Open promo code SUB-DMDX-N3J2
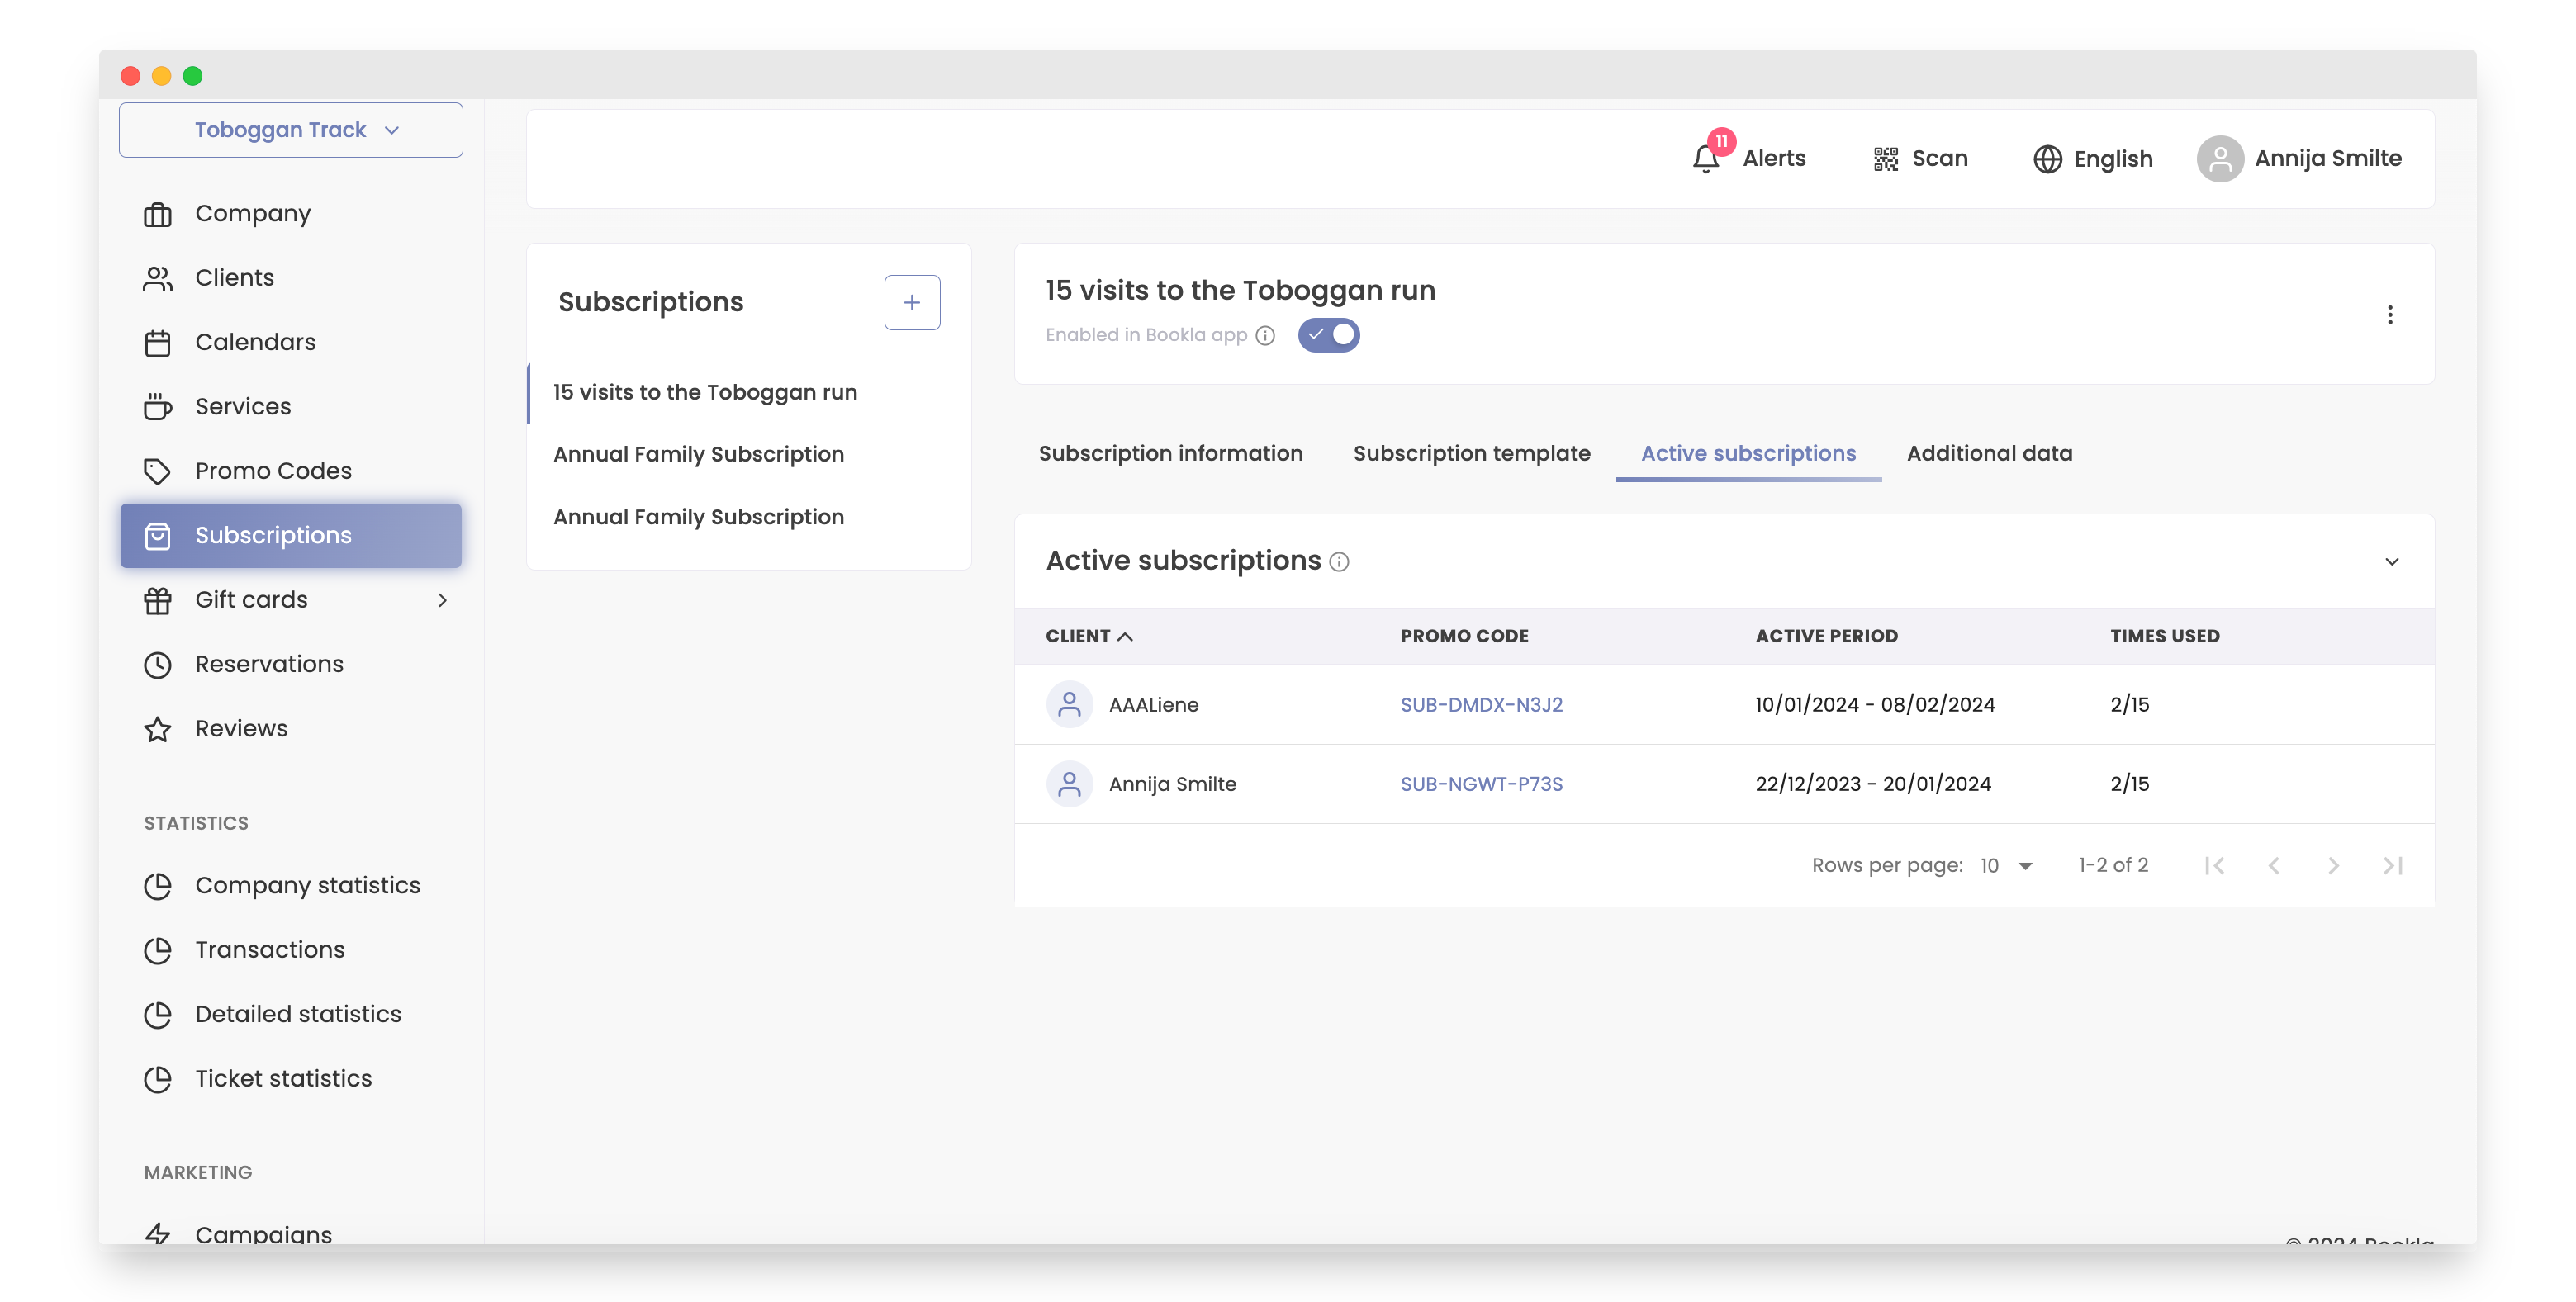 tap(1481, 704)
